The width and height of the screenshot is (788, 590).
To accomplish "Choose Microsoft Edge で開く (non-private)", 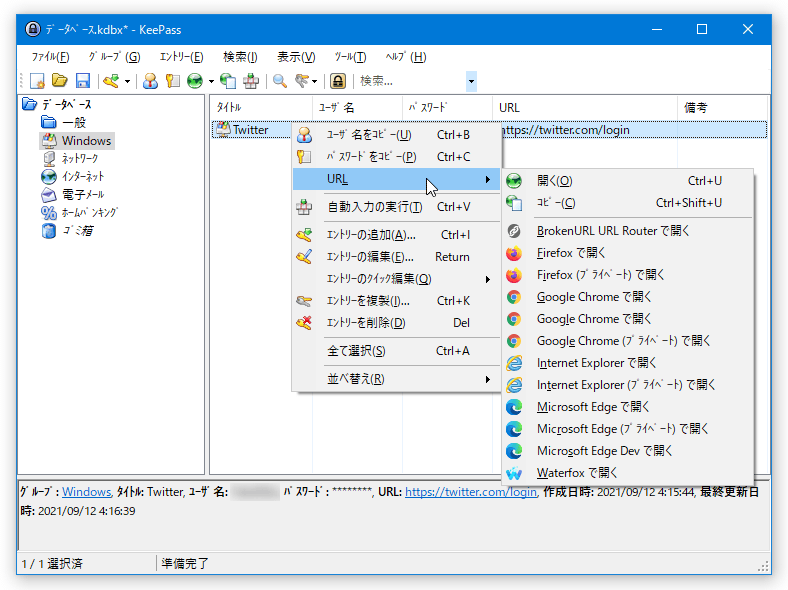I will tap(628, 407).
